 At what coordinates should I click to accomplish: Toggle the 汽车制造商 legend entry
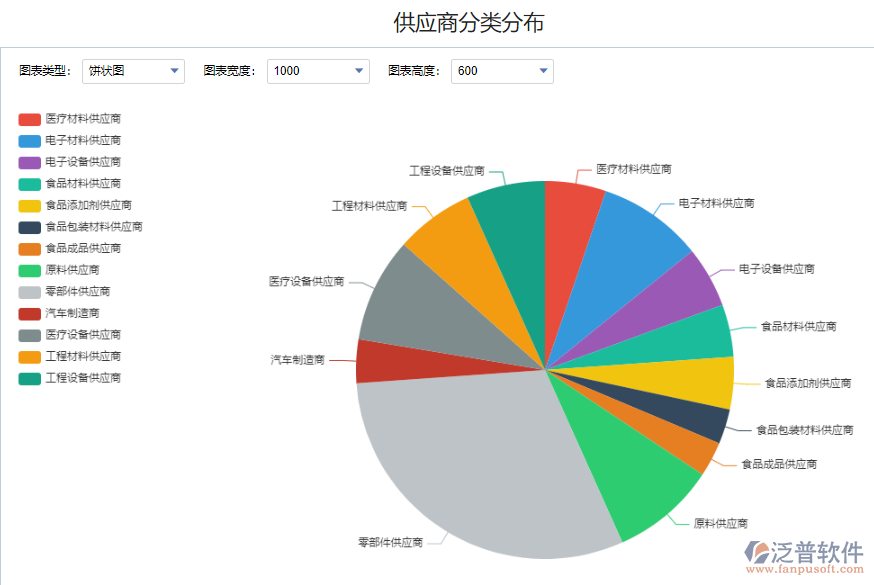(72, 313)
